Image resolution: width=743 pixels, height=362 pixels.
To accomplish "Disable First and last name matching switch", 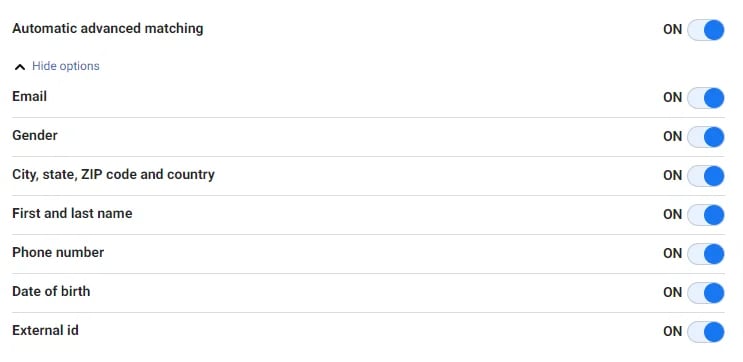I will pyautogui.click(x=706, y=215).
